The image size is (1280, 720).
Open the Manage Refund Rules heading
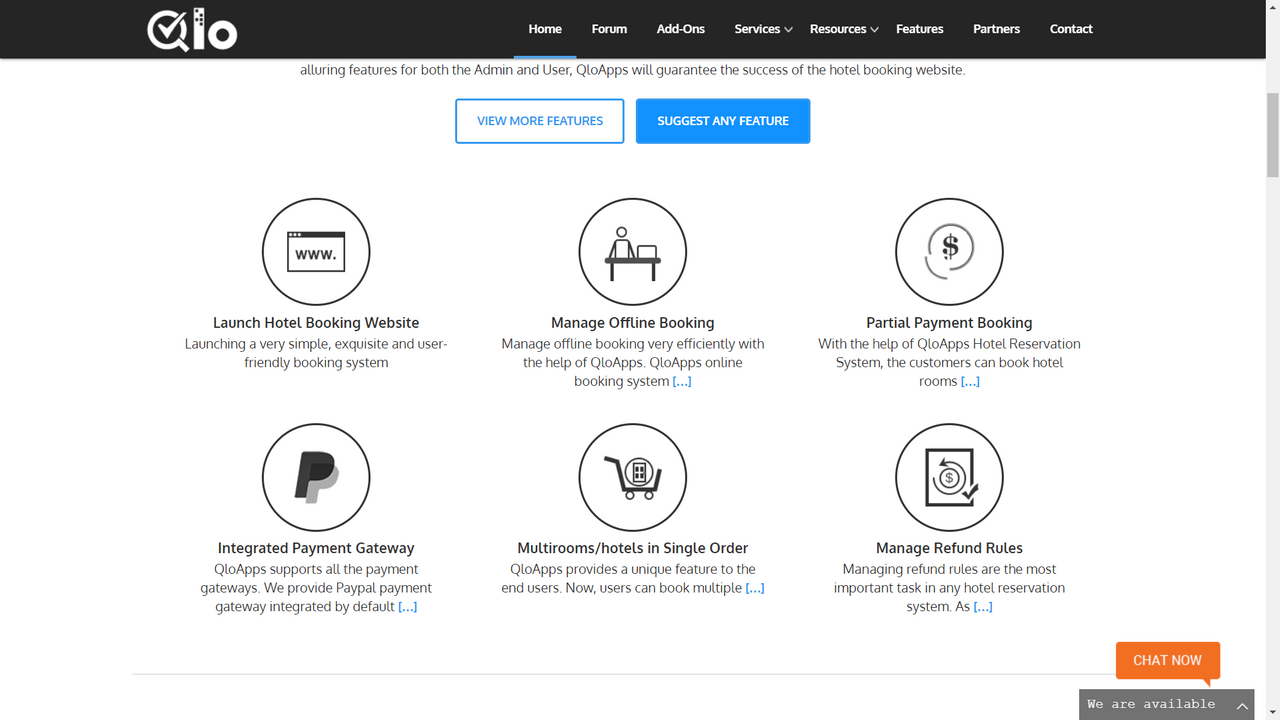[x=949, y=548]
